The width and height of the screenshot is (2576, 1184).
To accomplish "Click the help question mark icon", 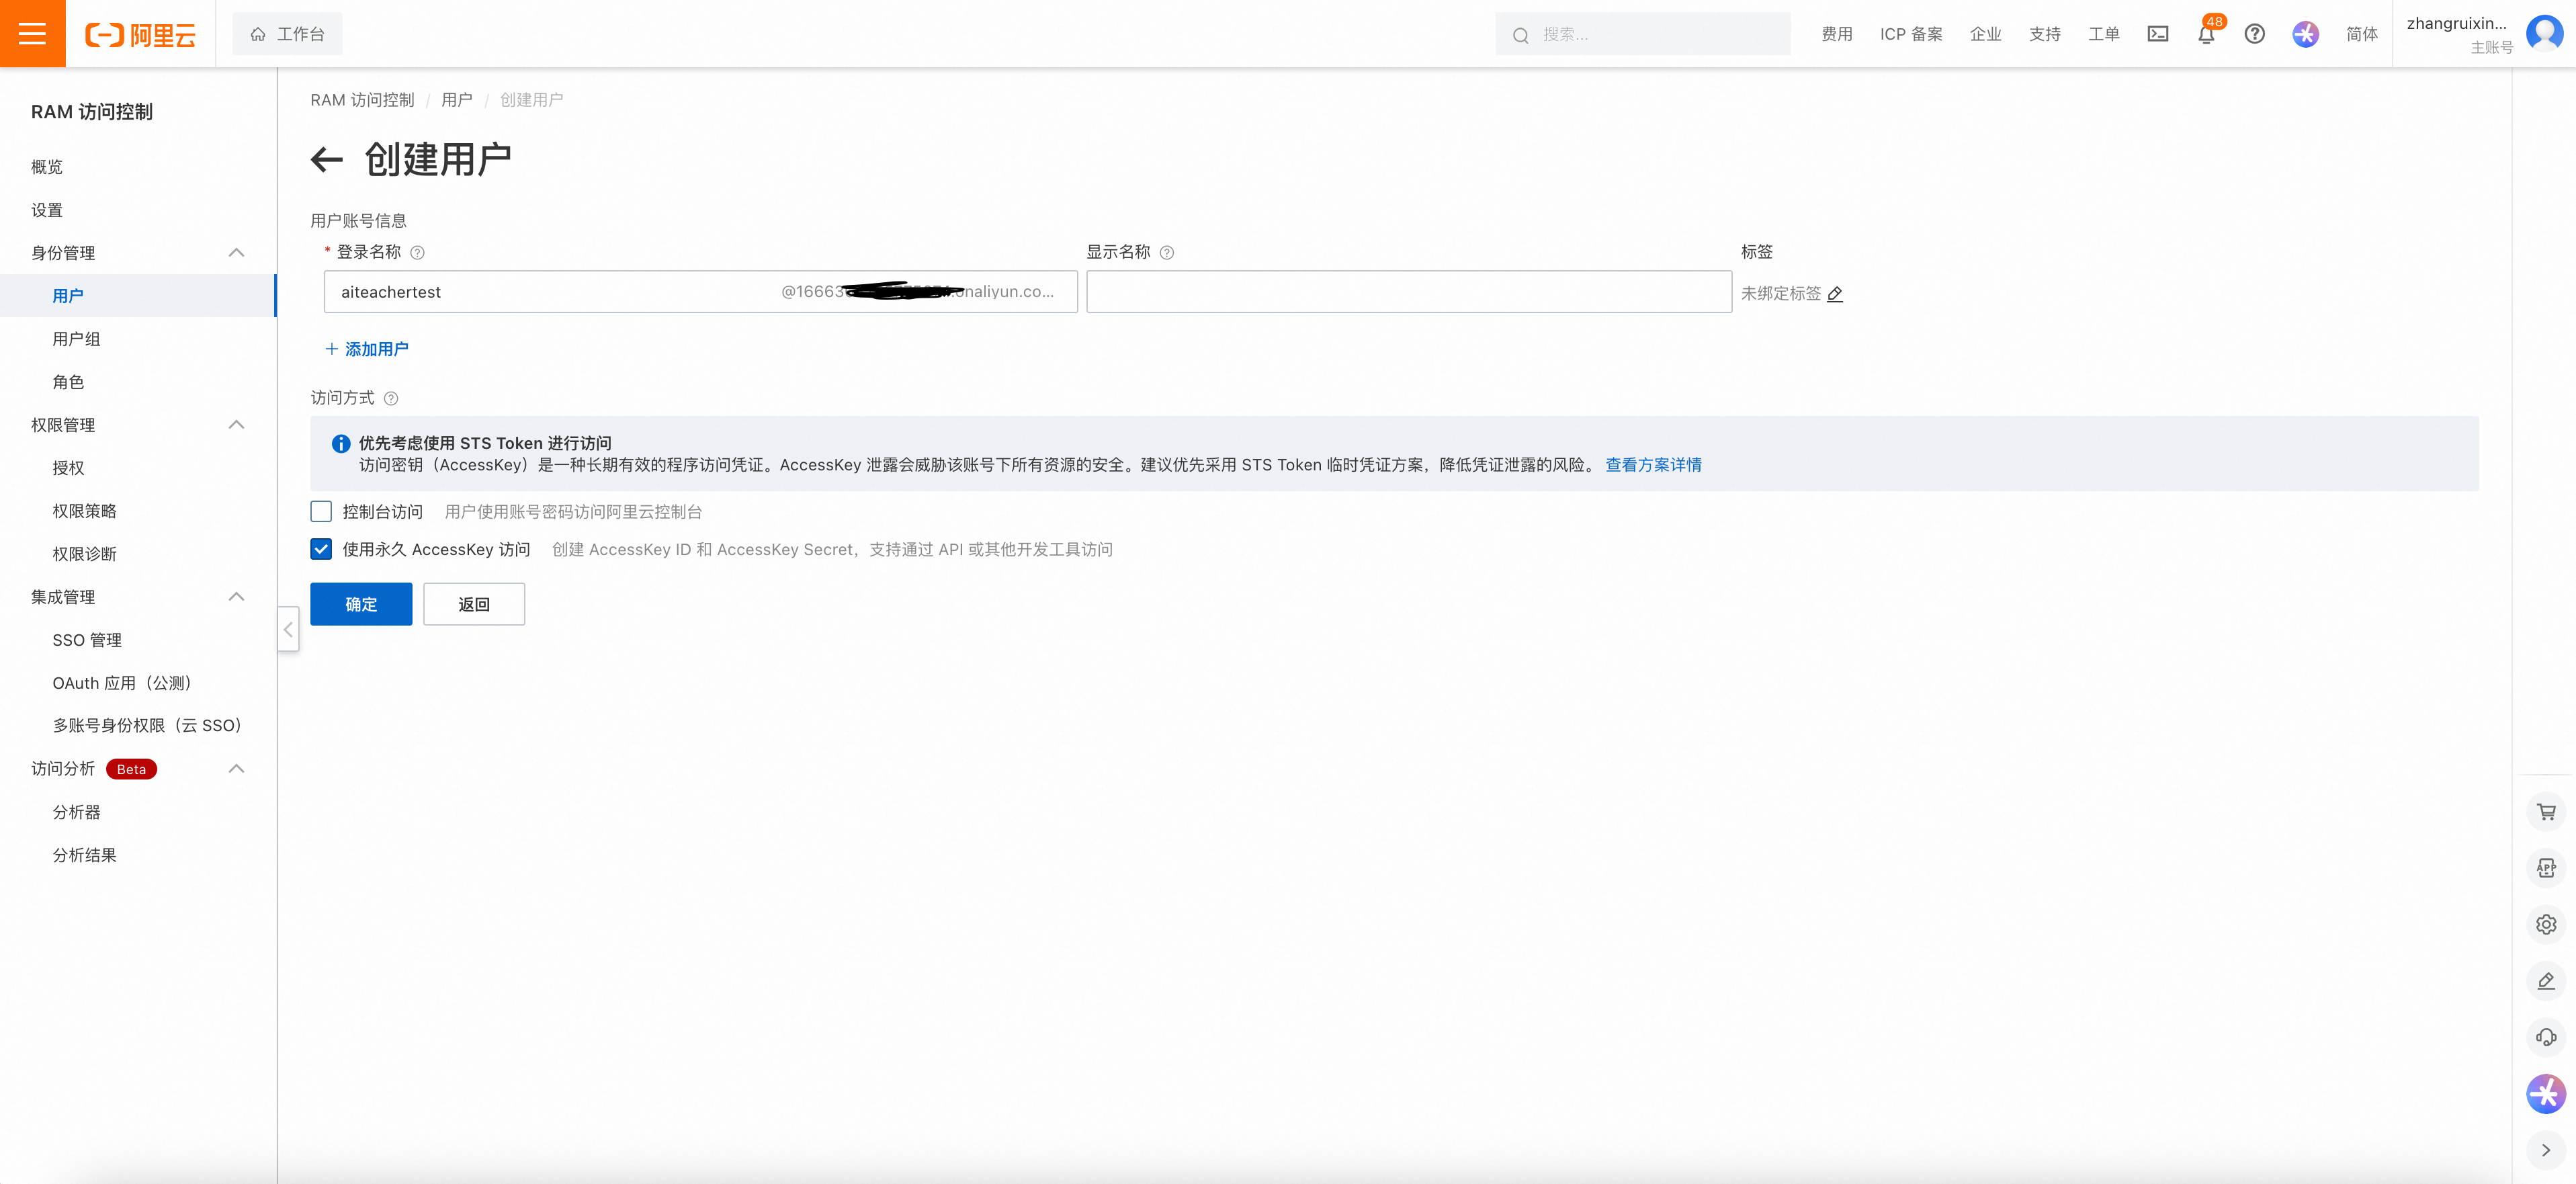I will pos(2254,34).
